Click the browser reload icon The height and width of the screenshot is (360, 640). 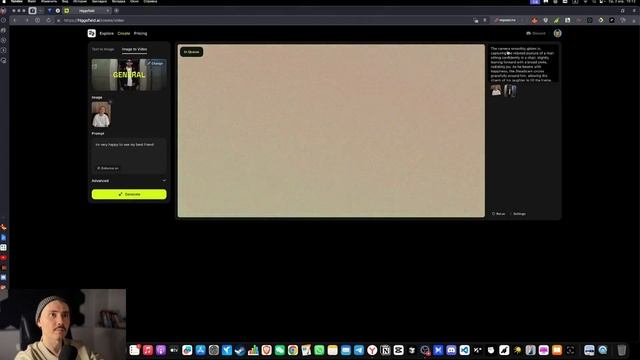point(49,20)
